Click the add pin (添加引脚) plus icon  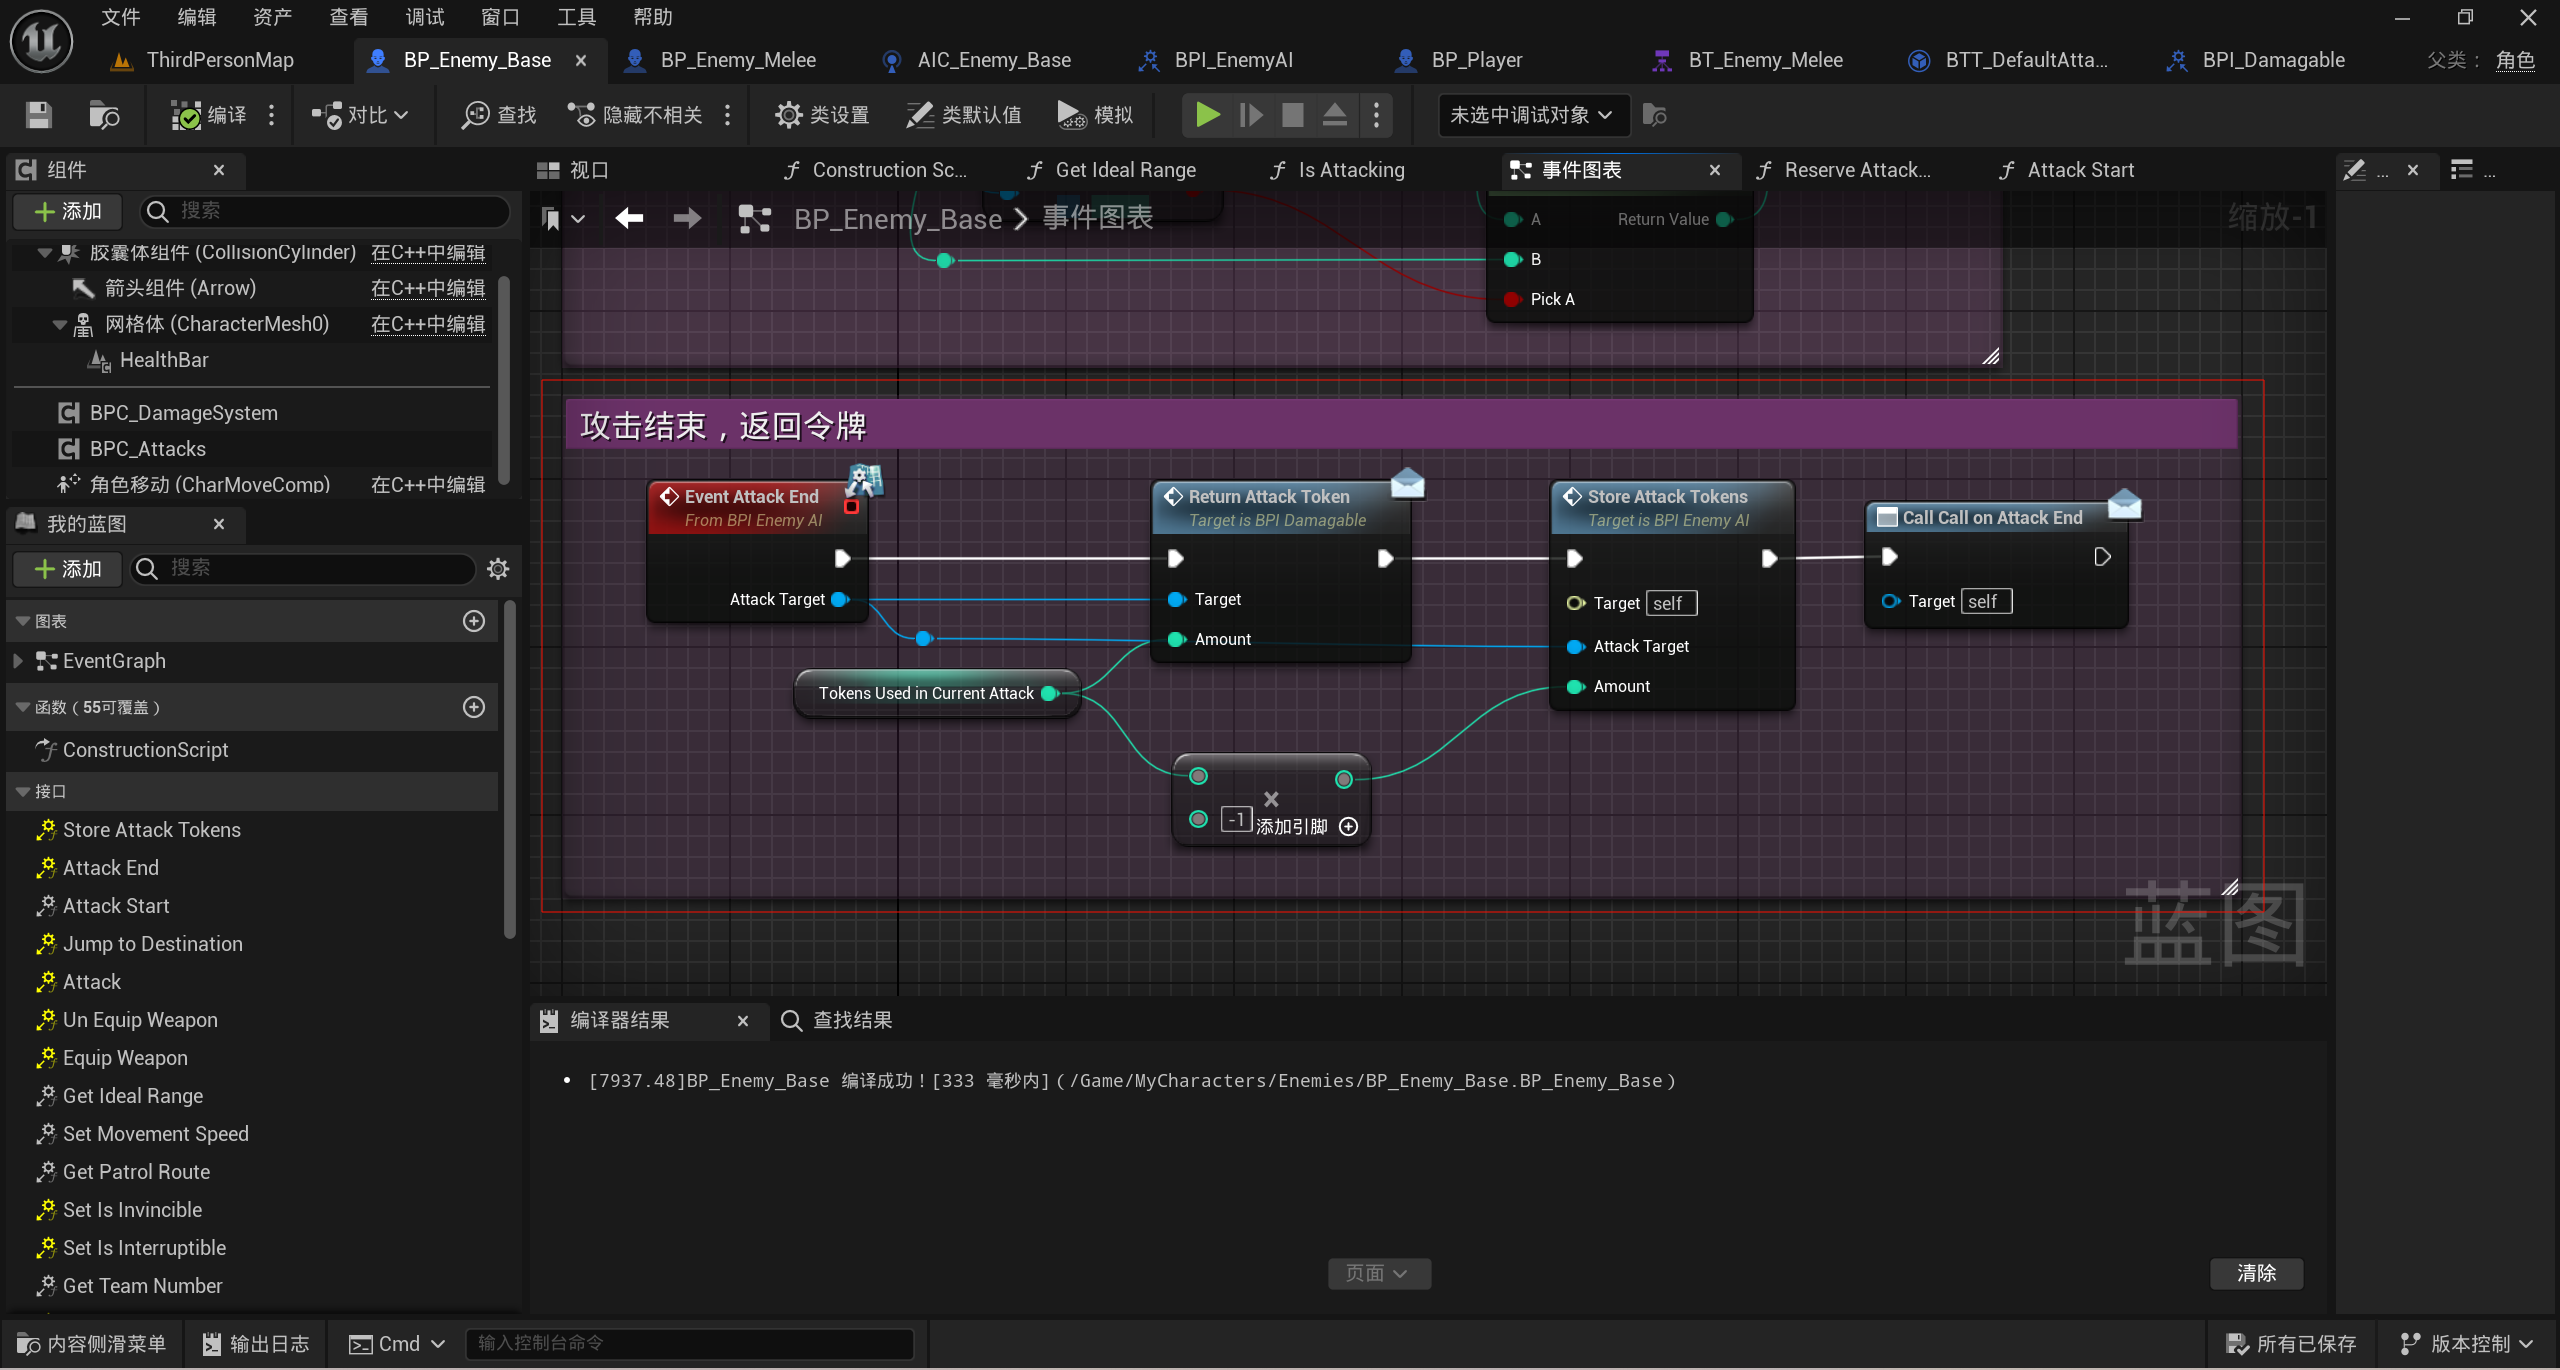pyautogui.click(x=1348, y=827)
